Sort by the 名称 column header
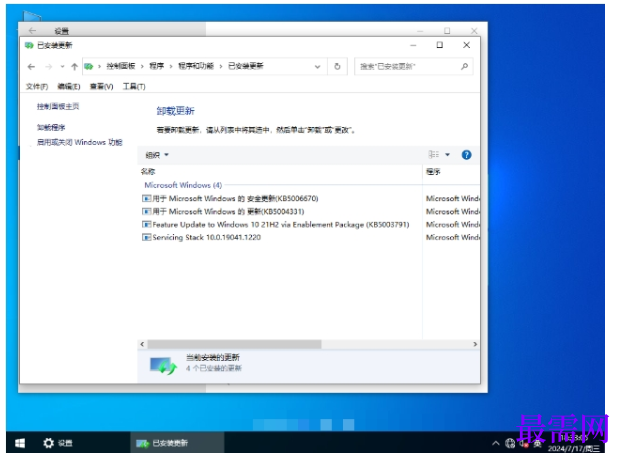628x460 pixels. tap(148, 172)
